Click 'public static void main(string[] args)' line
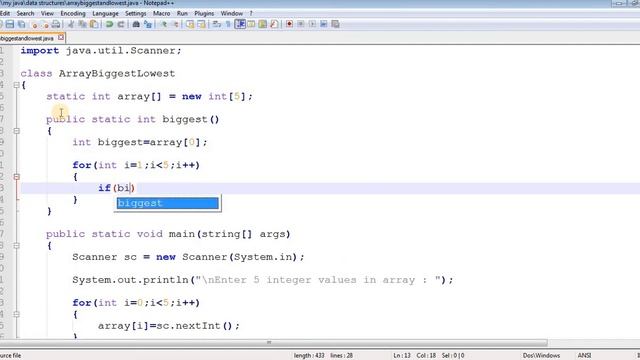The image size is (640, 360). coord(168,234)
